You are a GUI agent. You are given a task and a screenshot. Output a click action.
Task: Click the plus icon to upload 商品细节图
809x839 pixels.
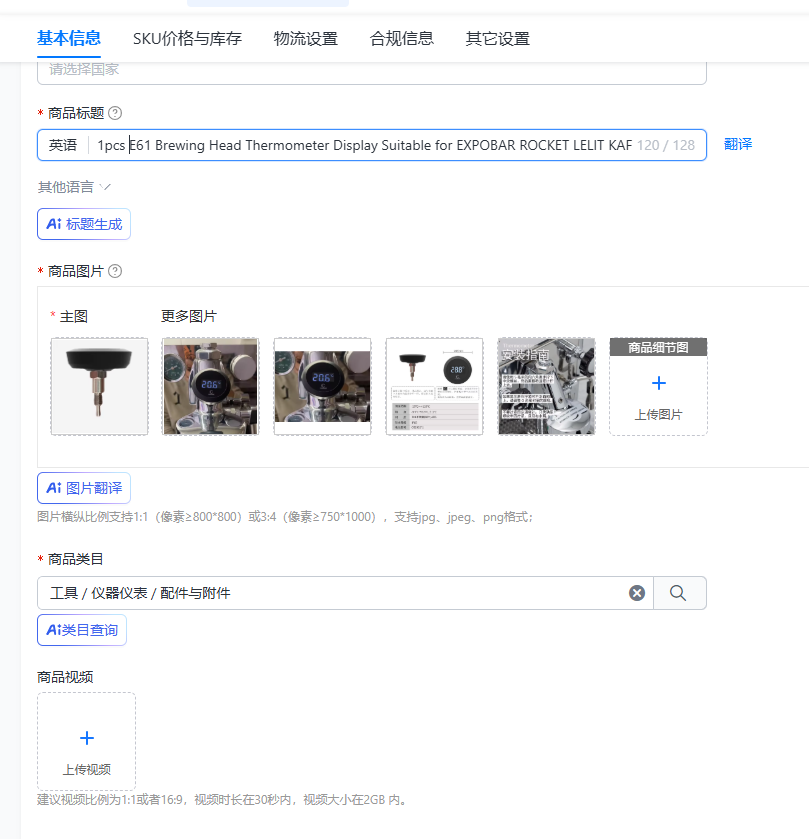click(659, 383)
